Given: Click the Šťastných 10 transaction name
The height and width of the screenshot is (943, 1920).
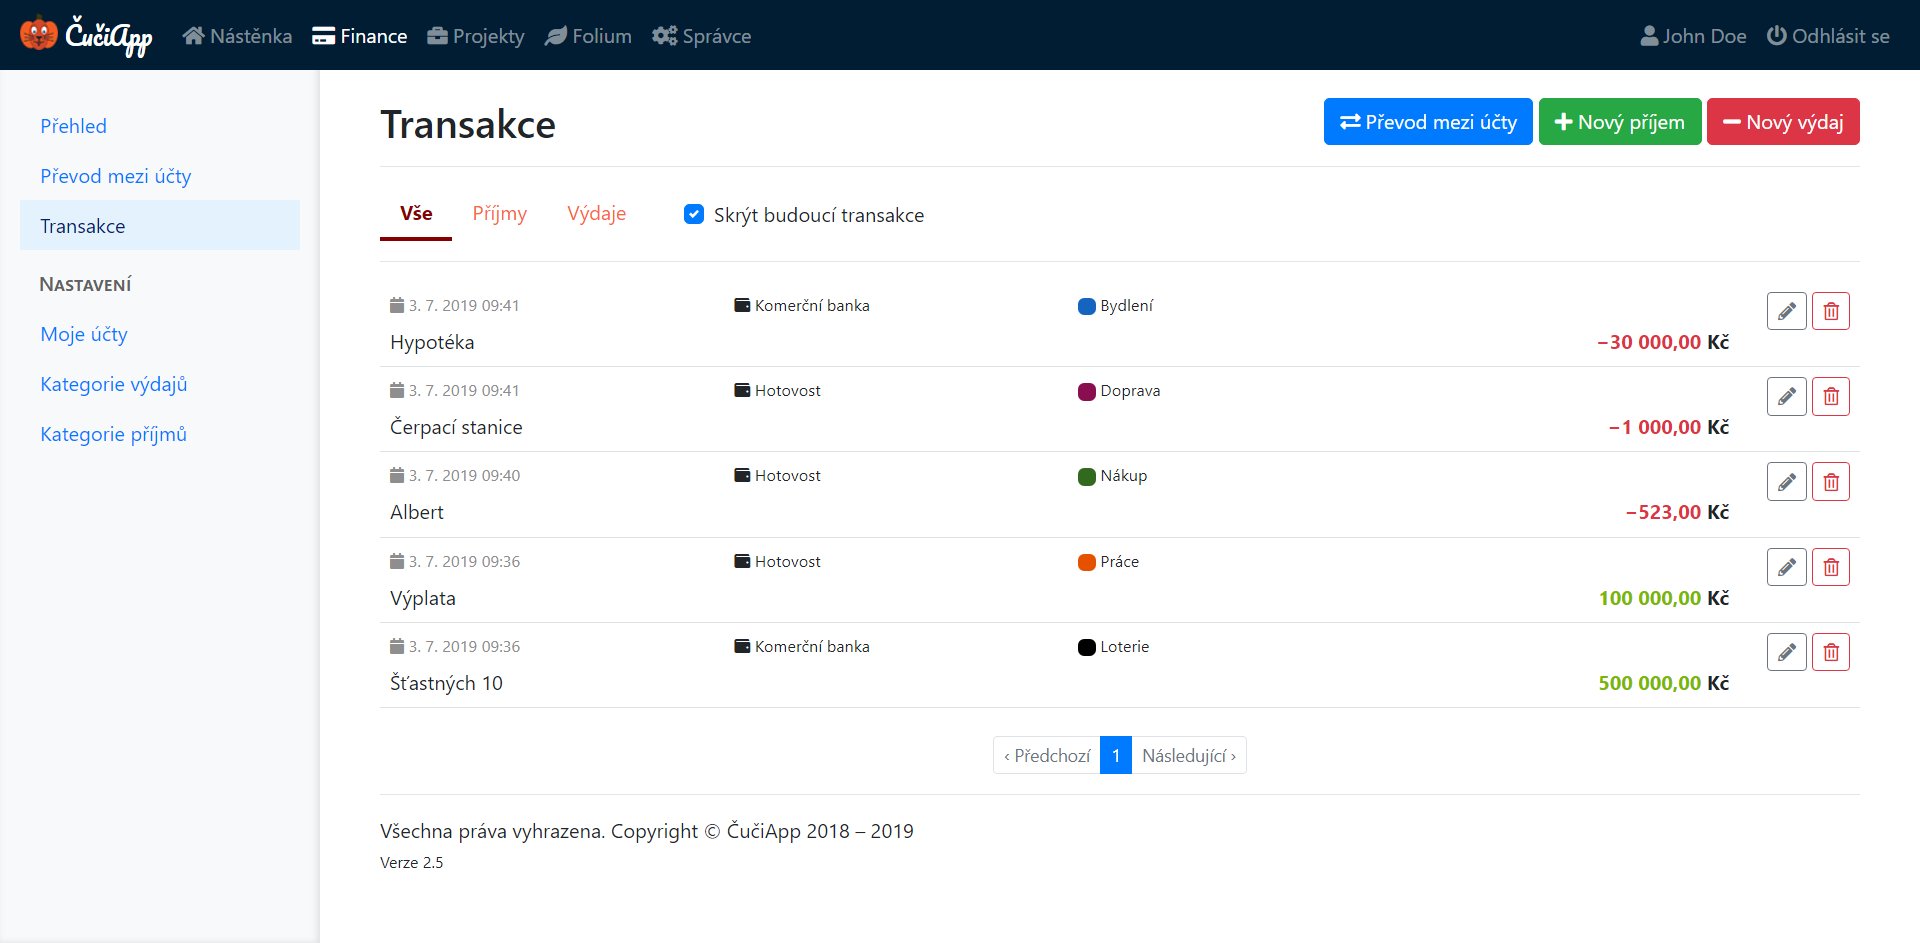Looking at the screenshot, I should 446,683.
